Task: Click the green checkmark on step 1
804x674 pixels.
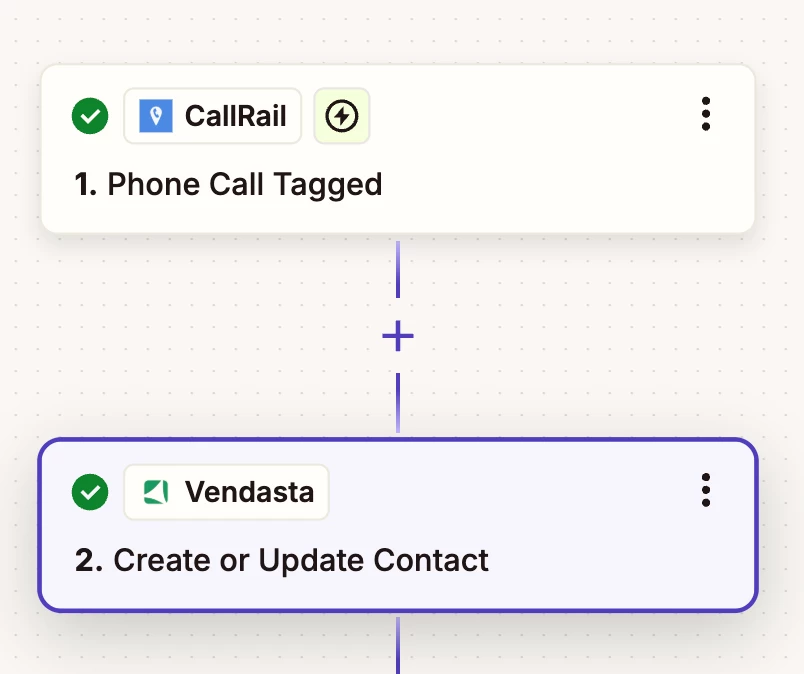Action: [x=90, y=116]
